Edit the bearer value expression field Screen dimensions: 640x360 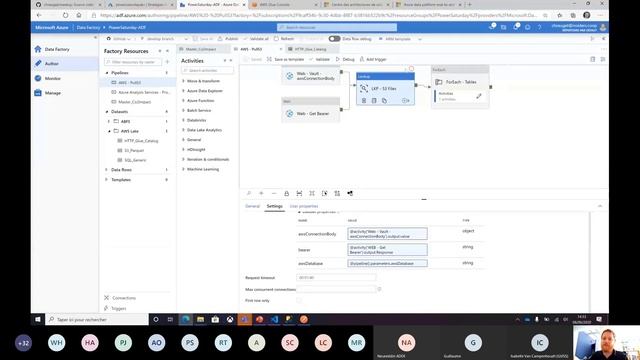pos(387,249)
